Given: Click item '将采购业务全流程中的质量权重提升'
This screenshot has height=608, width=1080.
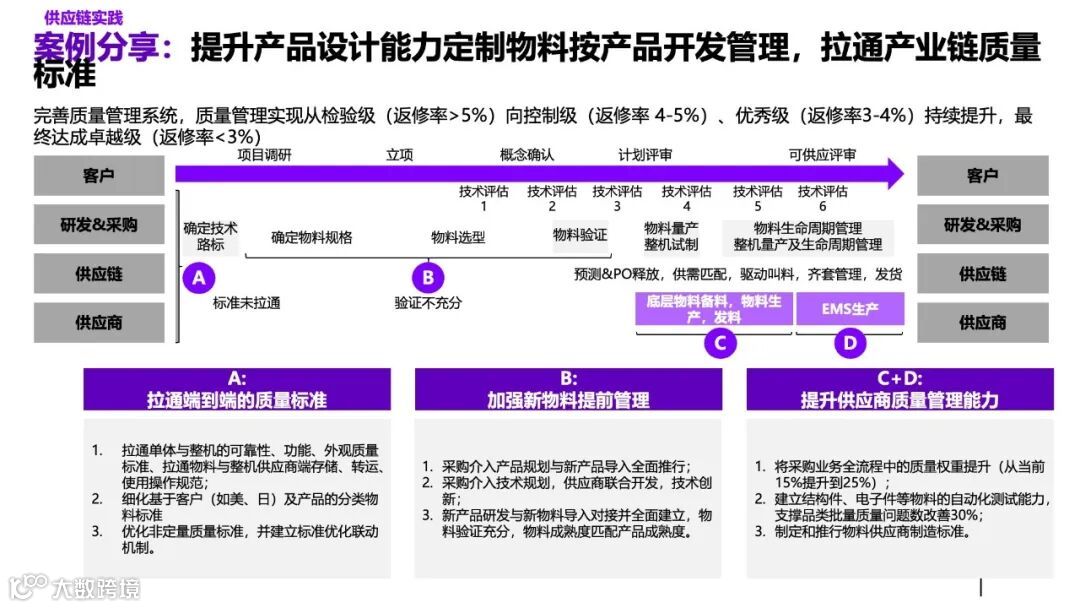Looking at the screenshot, I should 900,474.
